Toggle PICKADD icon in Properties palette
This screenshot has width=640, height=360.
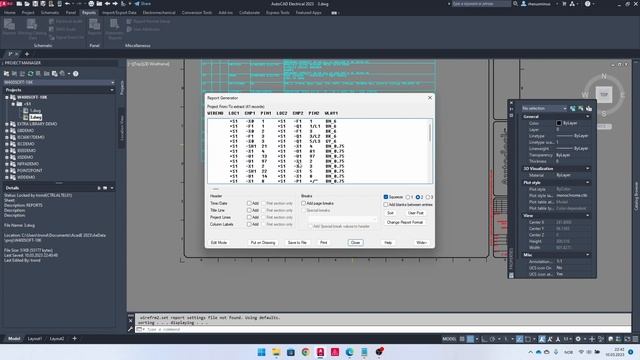pos(573,109)
